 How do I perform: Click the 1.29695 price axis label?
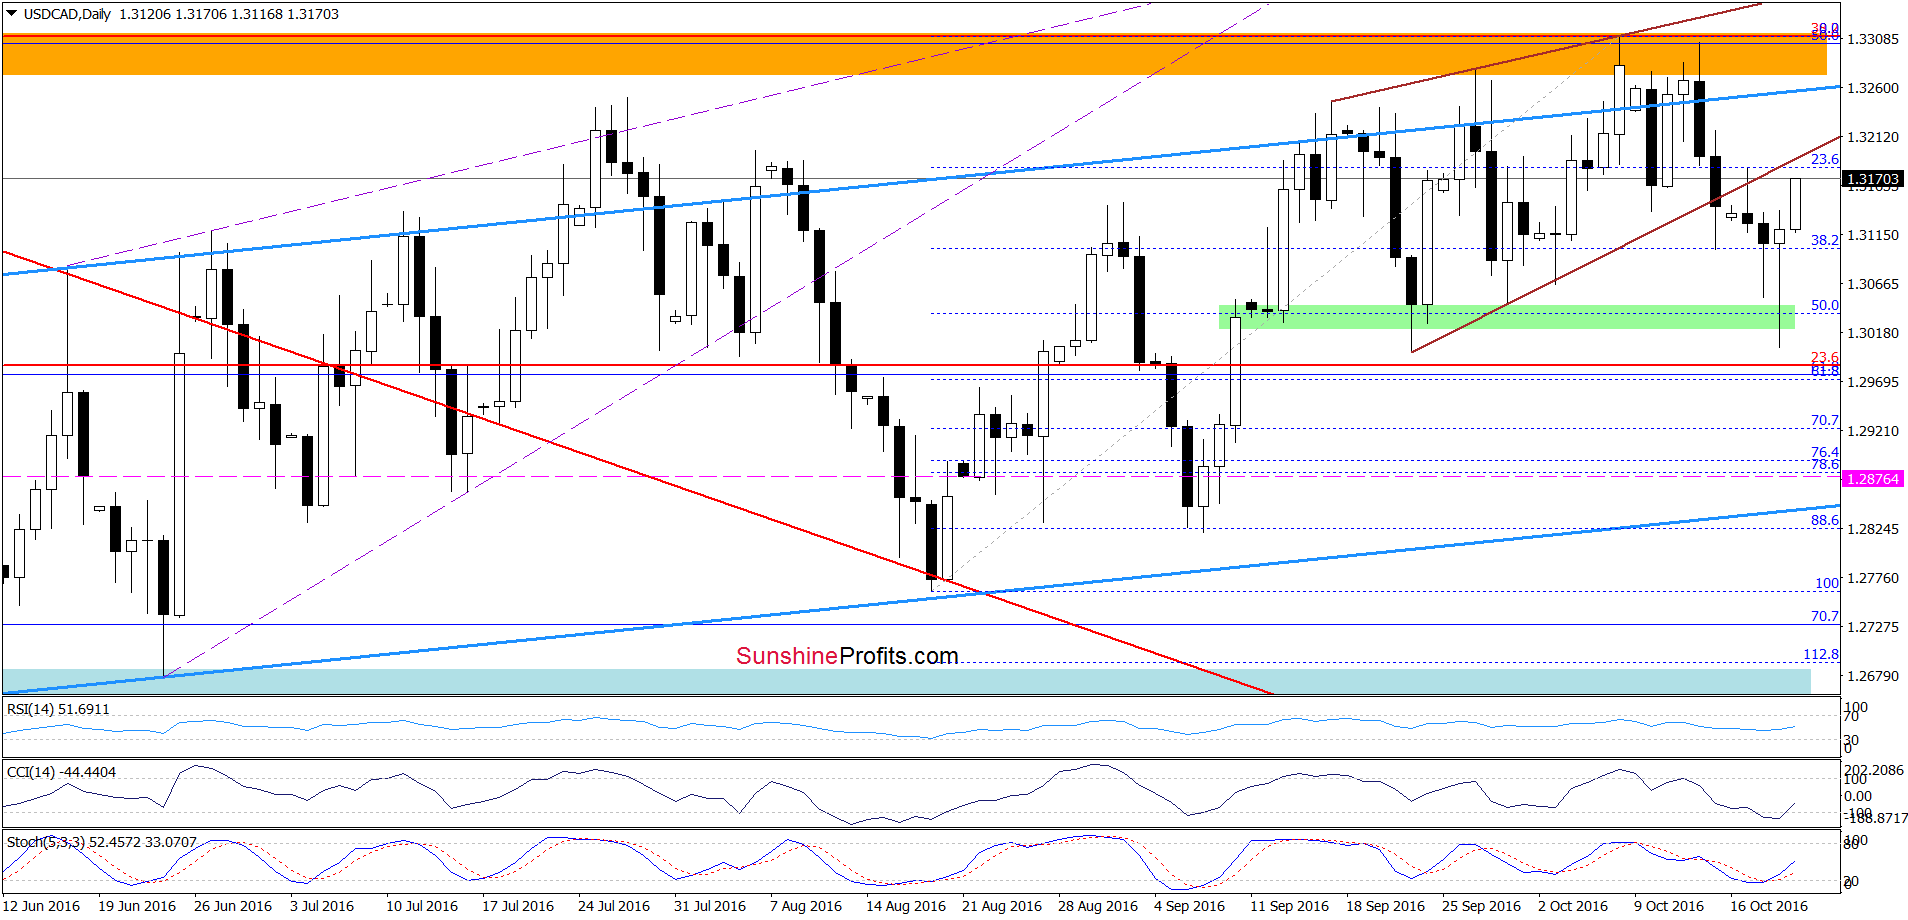click(x=1873, y=382)
